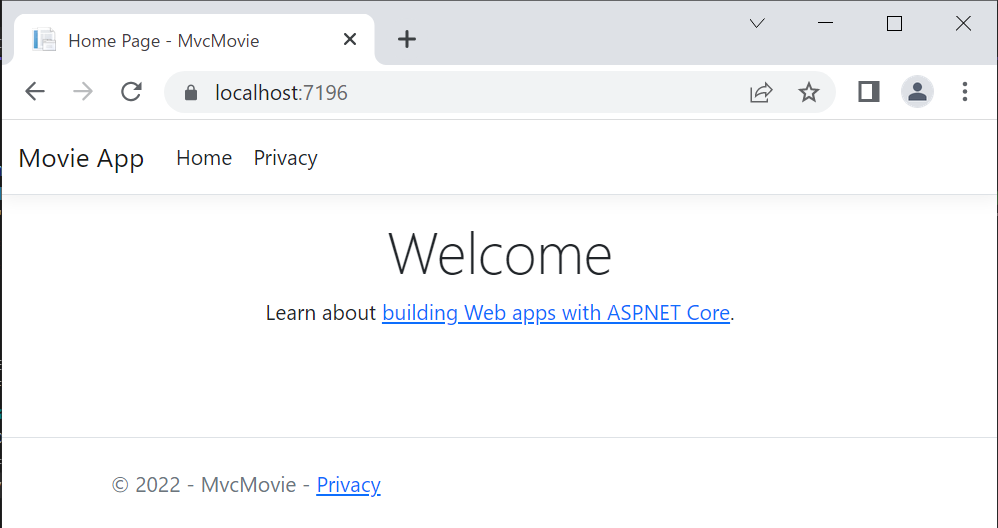Go to Home in navbar
The image size is (998, 528).
(x=204, y=158)
